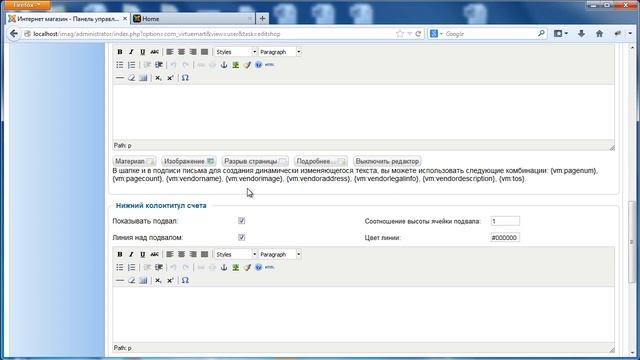Go to Firefox home page icon
This screenshot has width=640, height=360.
coord(599,34)
